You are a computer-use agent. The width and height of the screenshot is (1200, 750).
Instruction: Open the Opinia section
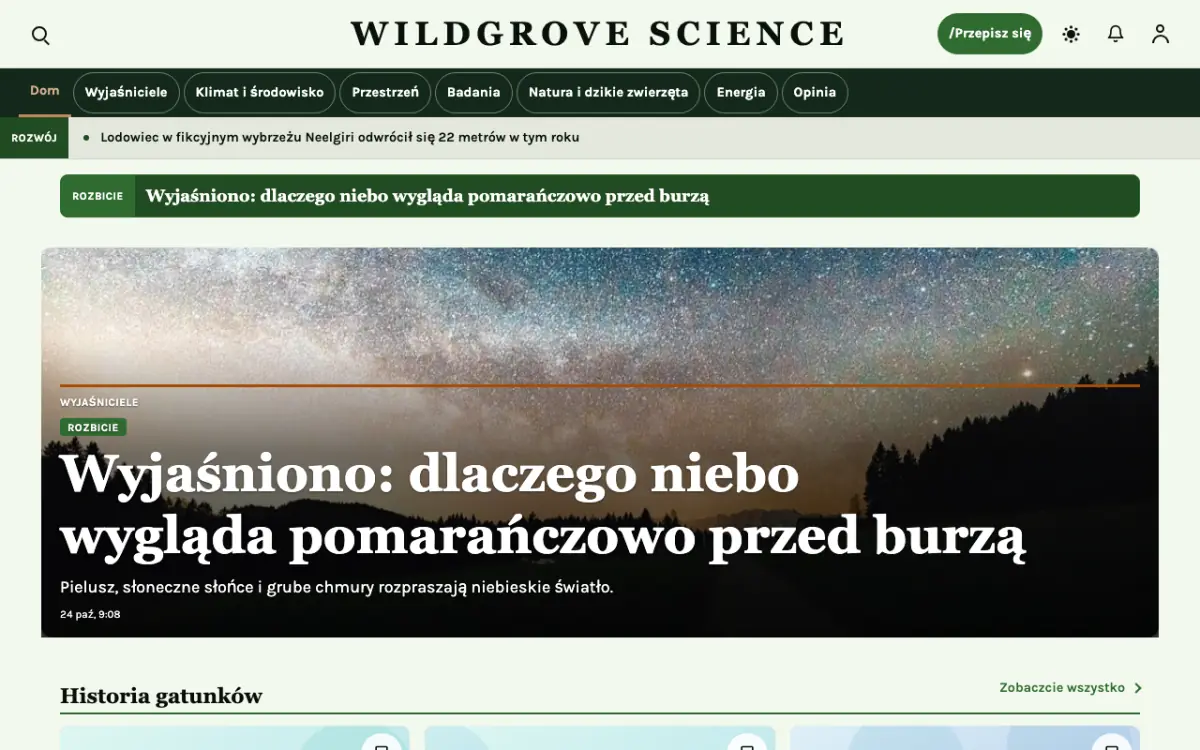coord(815,92)
